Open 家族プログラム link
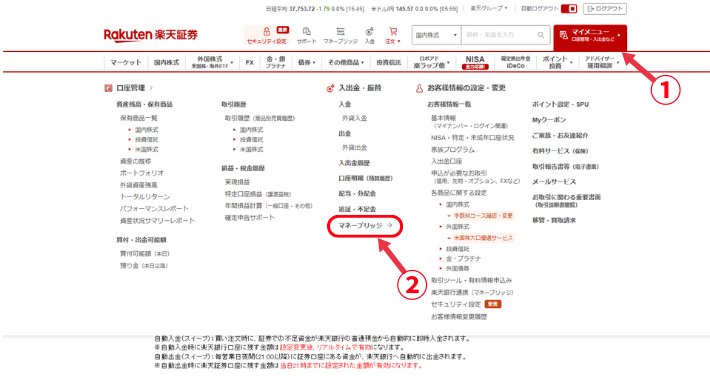 tap(453, 149)
